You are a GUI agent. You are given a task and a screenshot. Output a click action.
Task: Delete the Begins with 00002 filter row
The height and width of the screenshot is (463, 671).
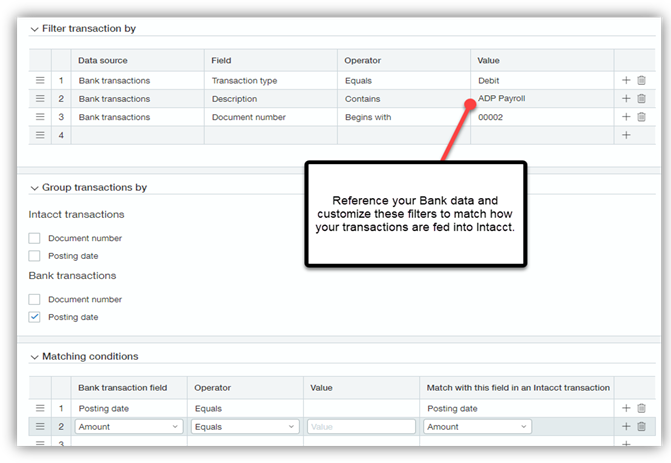click(641, 117)
